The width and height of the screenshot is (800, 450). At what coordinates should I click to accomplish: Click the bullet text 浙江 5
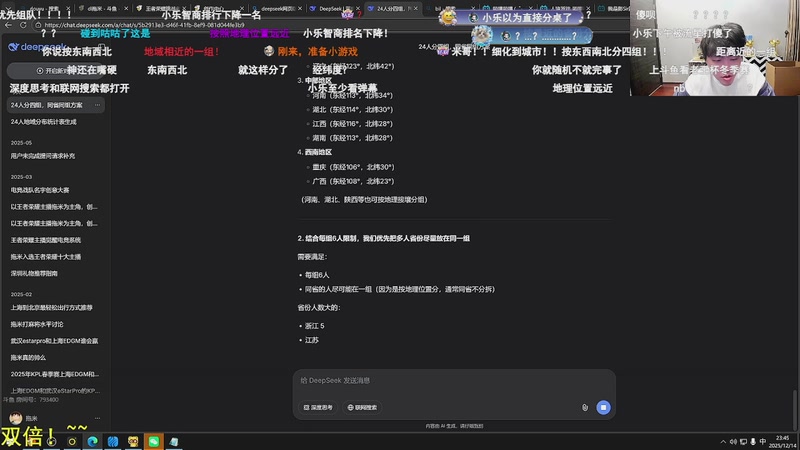click(x=314, y=326)
